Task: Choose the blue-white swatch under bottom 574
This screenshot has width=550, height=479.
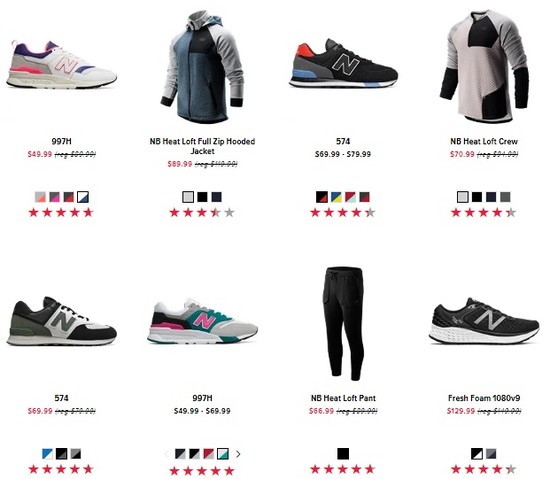Action: (47, 454)
